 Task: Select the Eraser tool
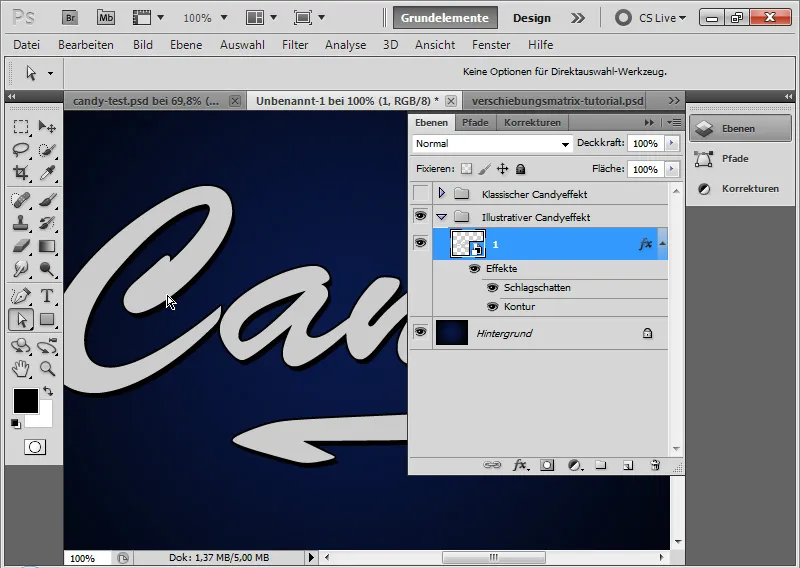[x=21, y=246]
